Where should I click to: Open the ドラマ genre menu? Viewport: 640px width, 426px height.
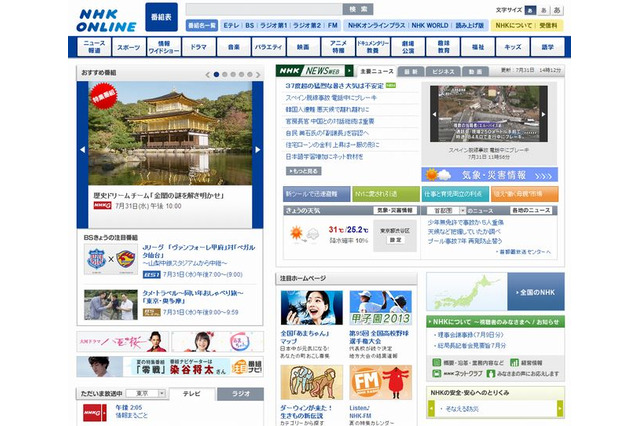pos(199,47)
